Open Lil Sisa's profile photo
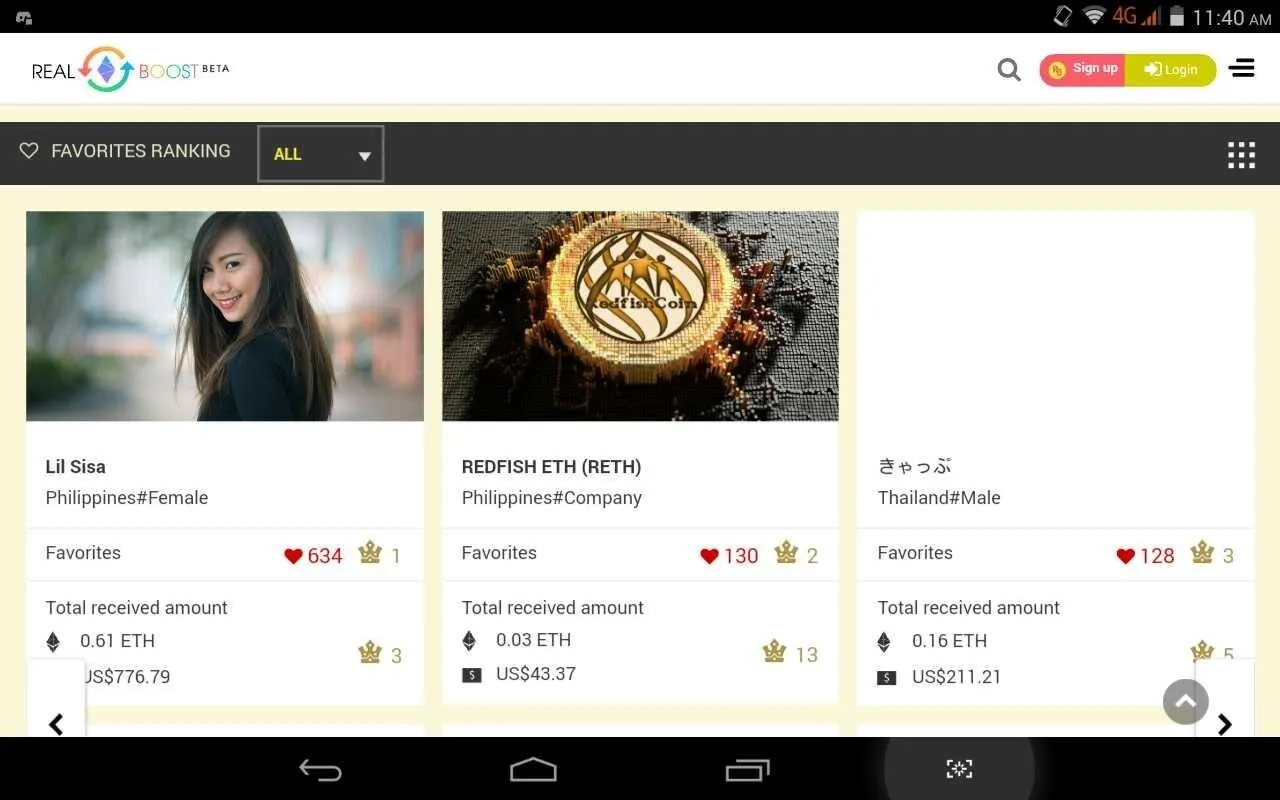This screenshot has height=800, width=1280. click(x=225, y=316)
